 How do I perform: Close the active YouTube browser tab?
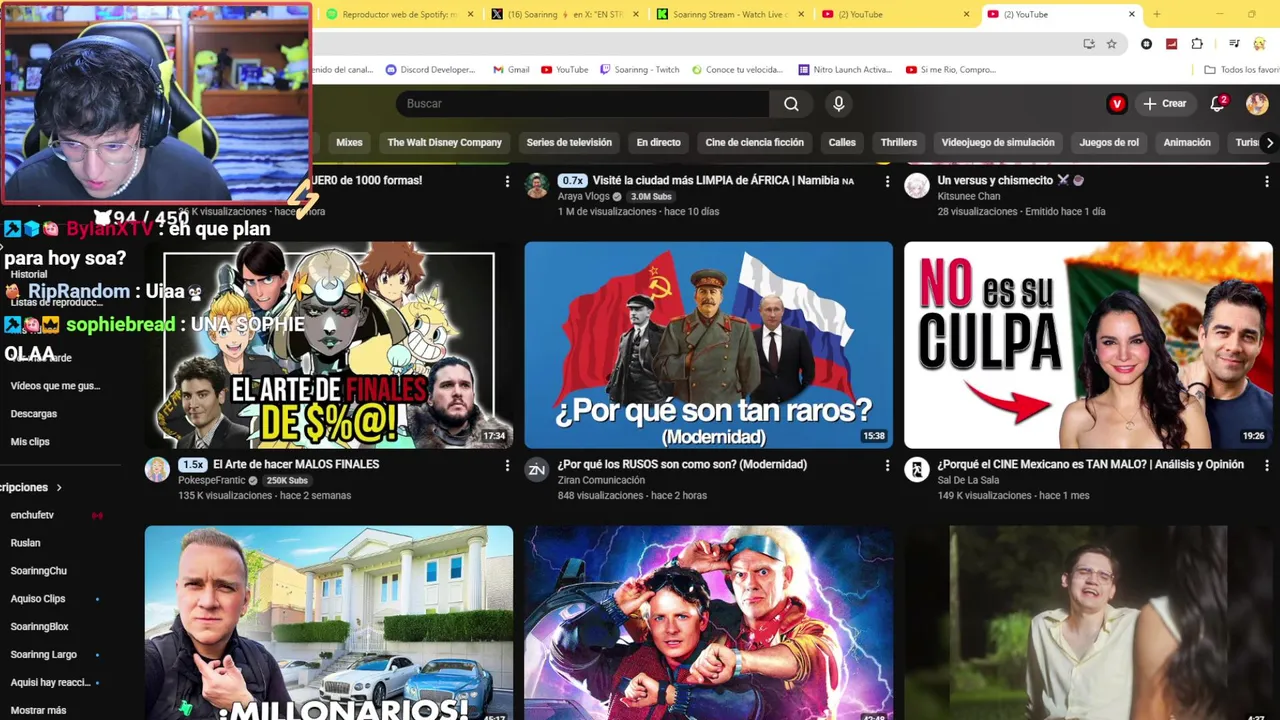[x=1132, y=14]
